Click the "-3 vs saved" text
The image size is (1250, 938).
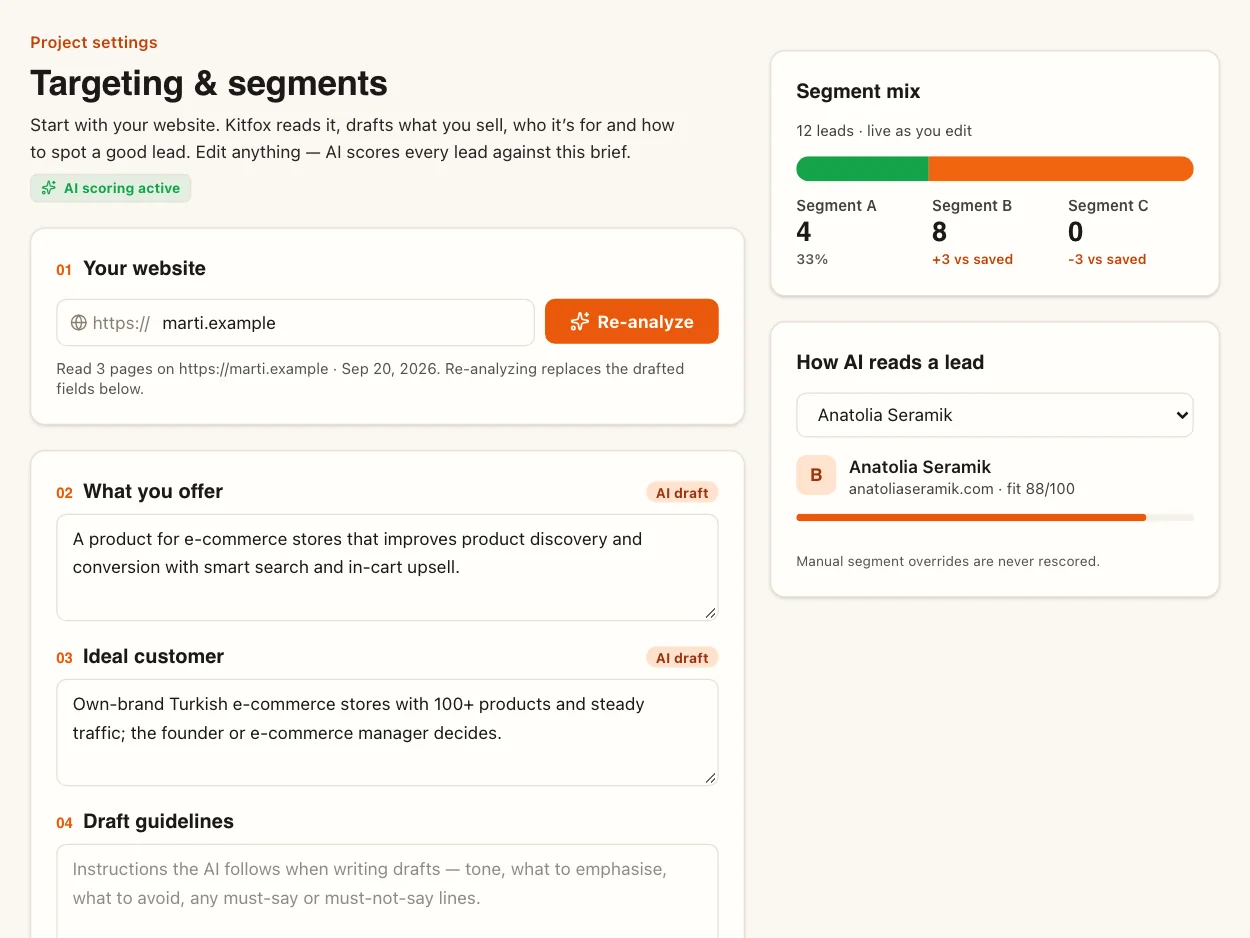click(1107, 259)
